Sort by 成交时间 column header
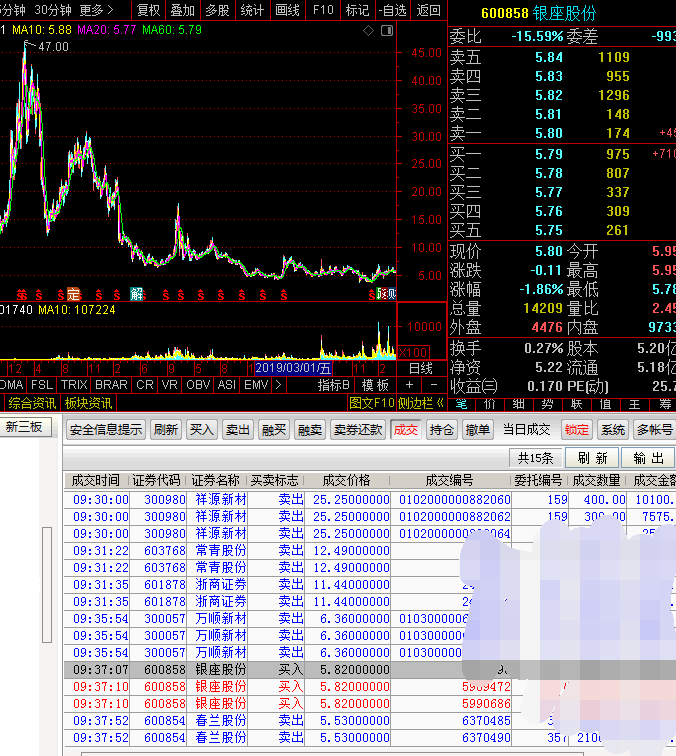 pos(95,480)
